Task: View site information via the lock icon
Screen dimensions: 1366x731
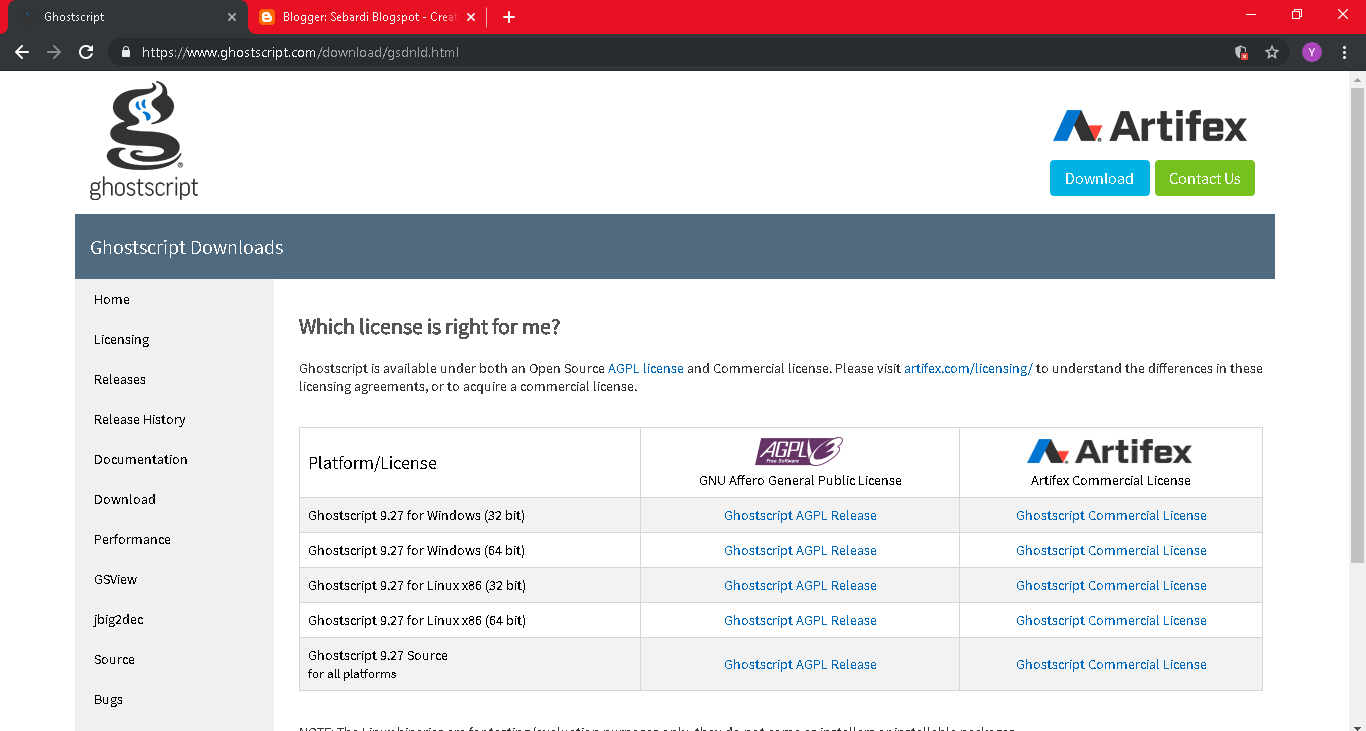Action: [126, 52]
